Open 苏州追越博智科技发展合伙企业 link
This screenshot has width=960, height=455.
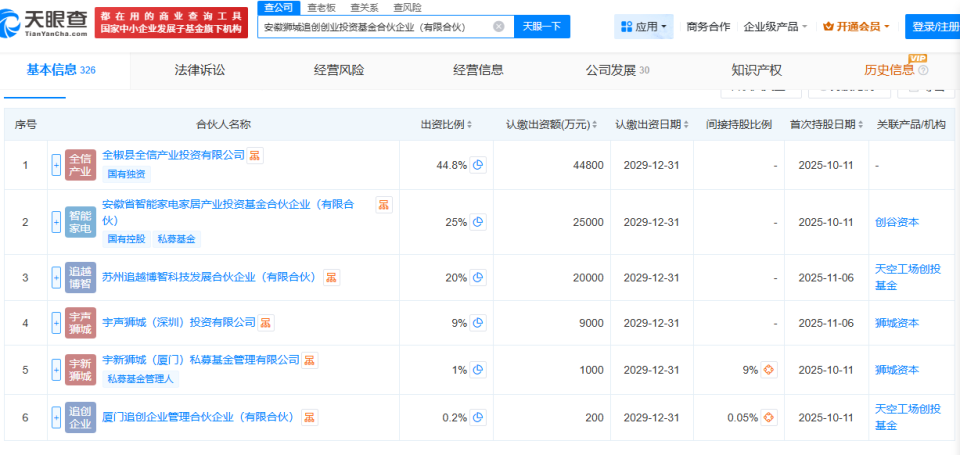[x=209, y=277]
